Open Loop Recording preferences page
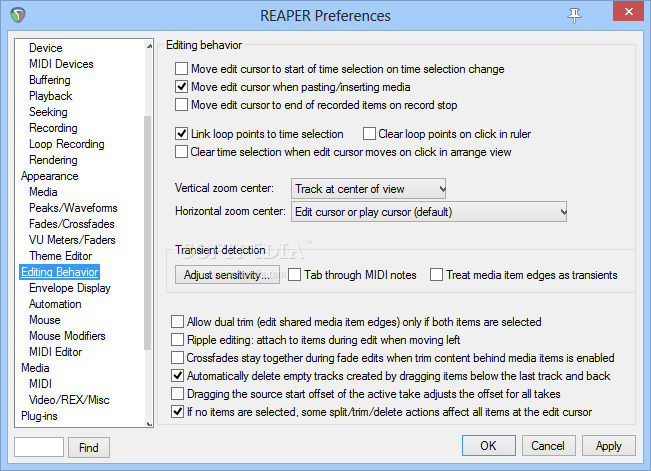 click(x=66, y=144)
